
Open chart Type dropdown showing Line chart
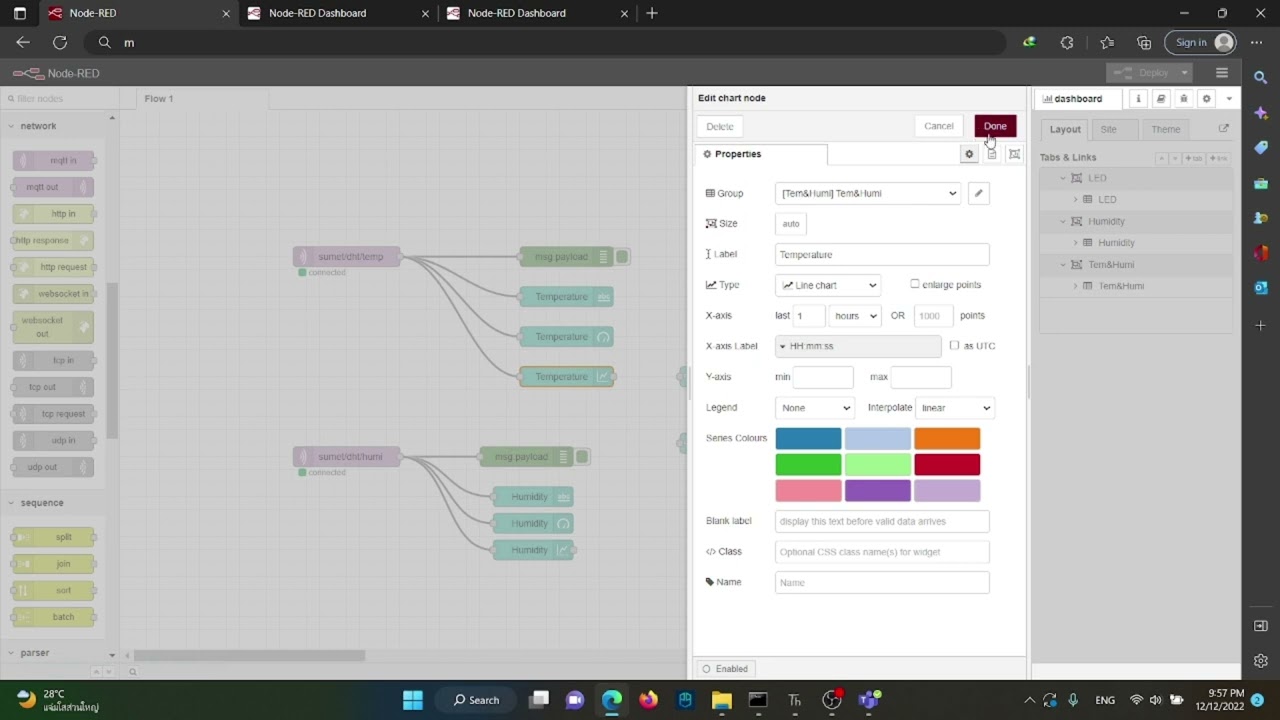pyautogui.click(x=828, y=285)
